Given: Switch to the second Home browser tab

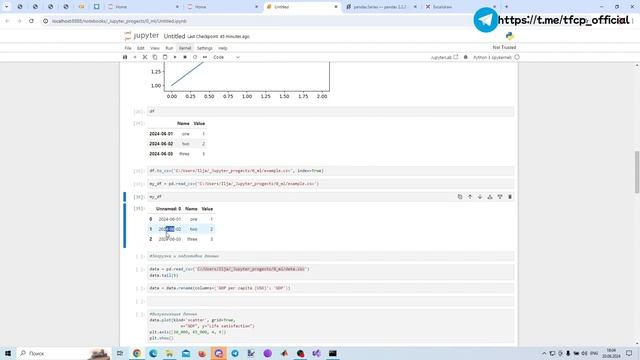Looking at the screenshot, I should (x=222, y=7).
